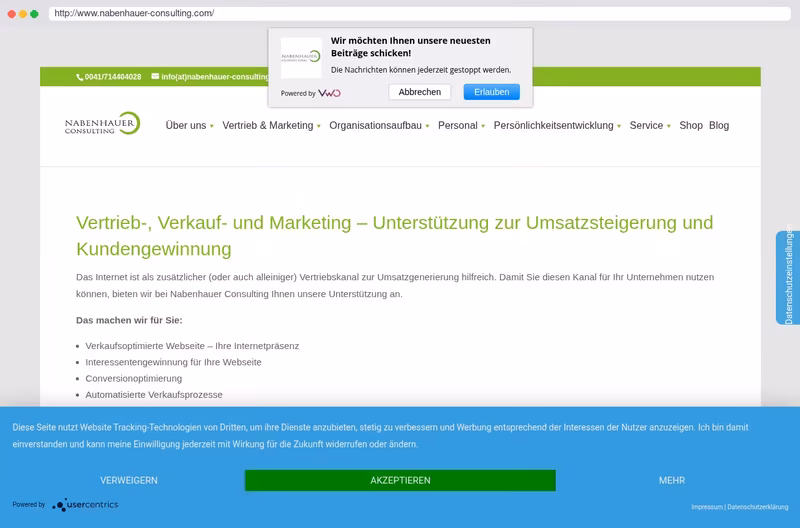Click cookie notice text 'Diese Seite nutzt Website Tracking-Technologien'

(x=380, y=436)
